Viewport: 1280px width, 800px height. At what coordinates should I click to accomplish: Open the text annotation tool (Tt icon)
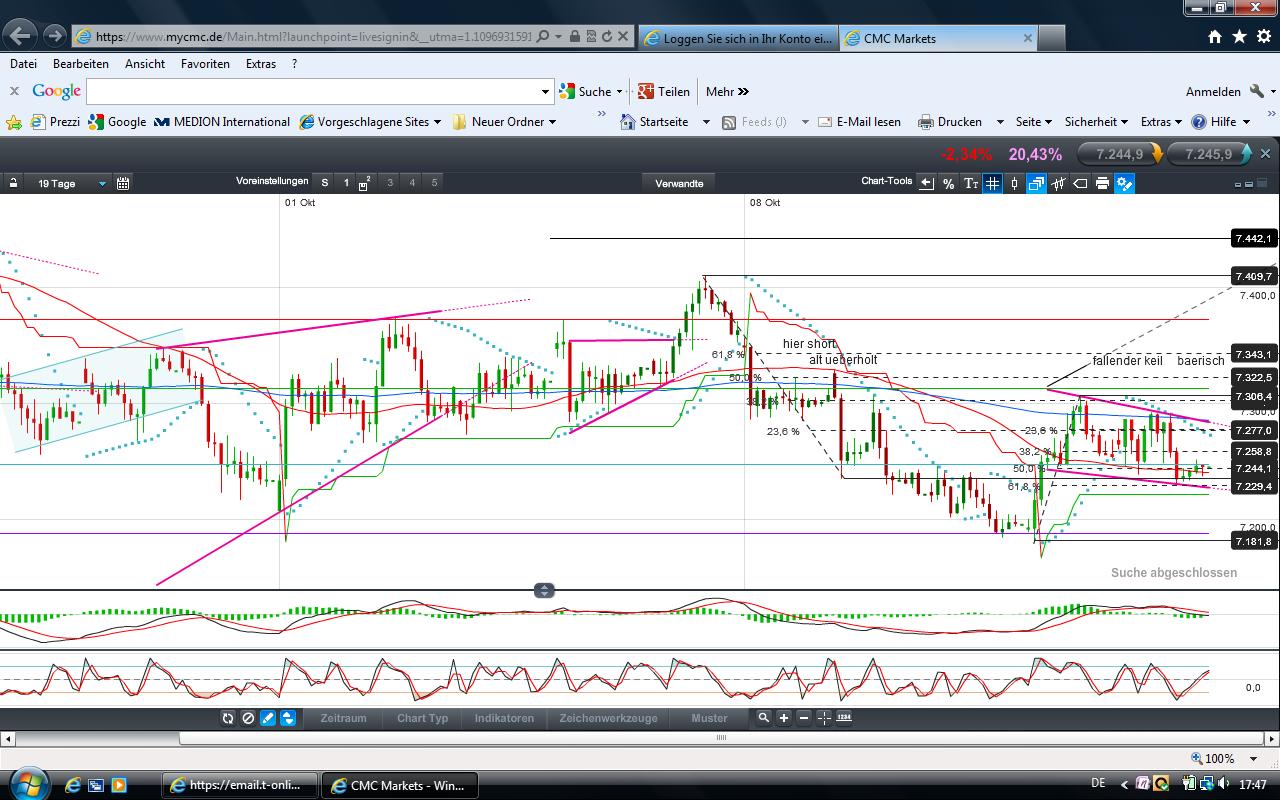pyautogui.click(x=970, y=183)
